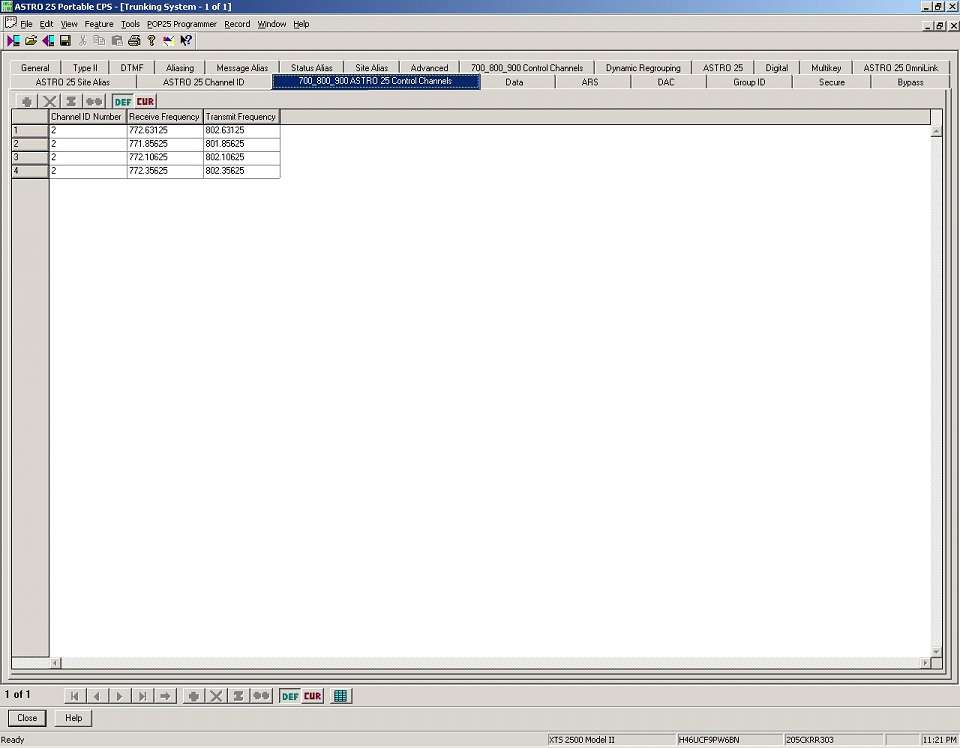Screen dimensions: 960x748
Task: Click the Read Device toolbar icon
Action: [13, 41]
